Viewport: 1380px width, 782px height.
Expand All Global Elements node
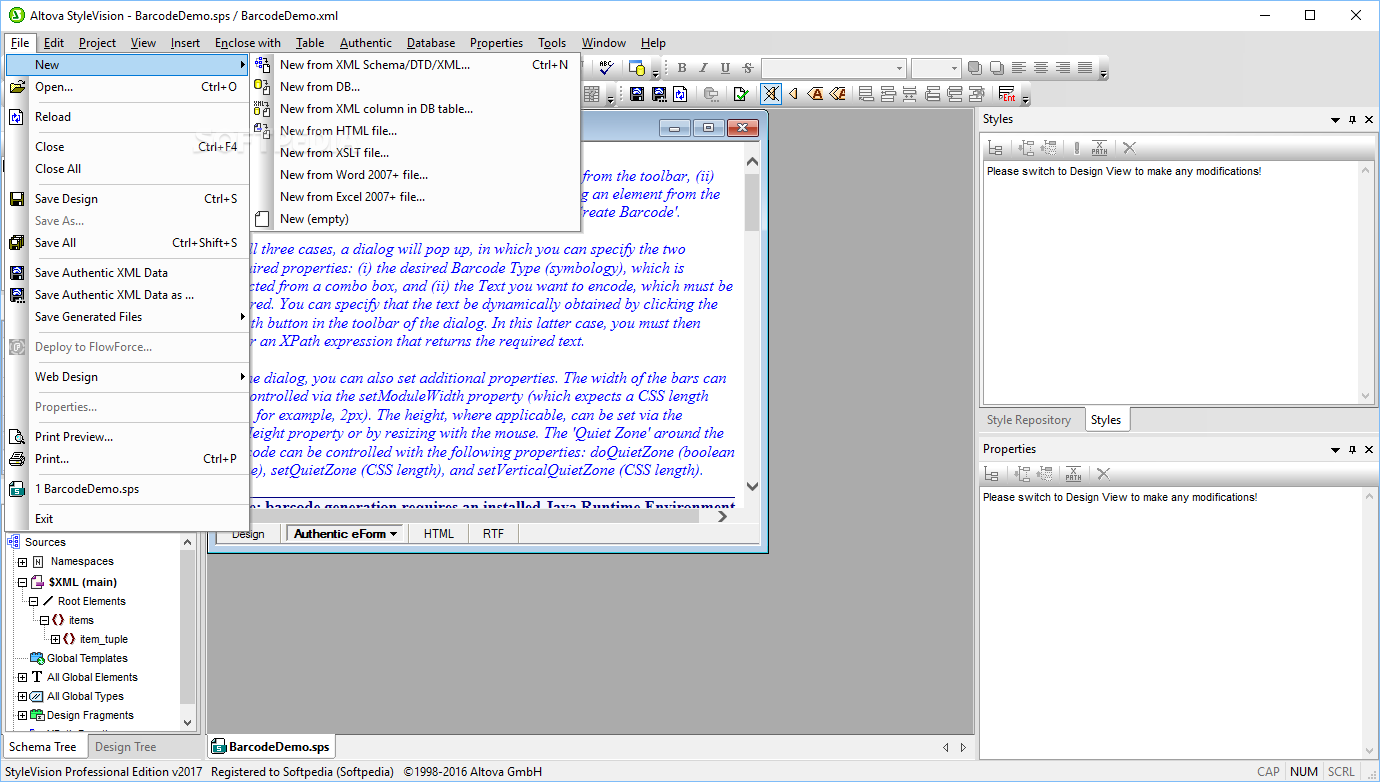22,677
